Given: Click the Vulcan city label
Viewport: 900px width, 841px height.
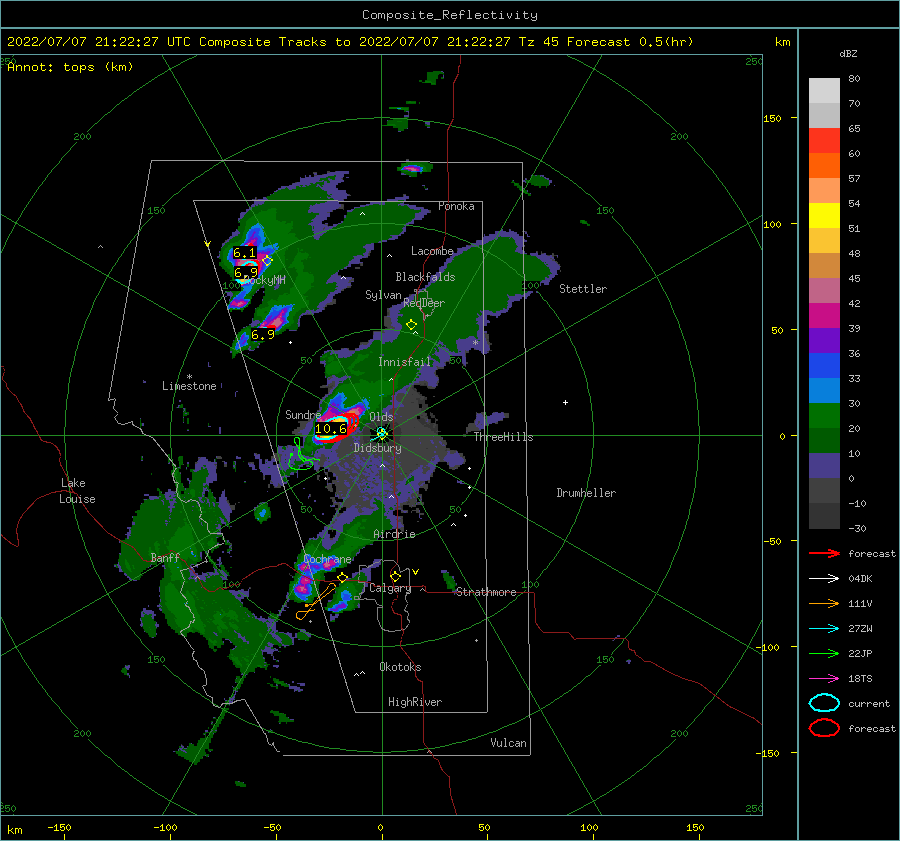Looking at the screenshot, I should pyautogui.click(x=508, y=743).
